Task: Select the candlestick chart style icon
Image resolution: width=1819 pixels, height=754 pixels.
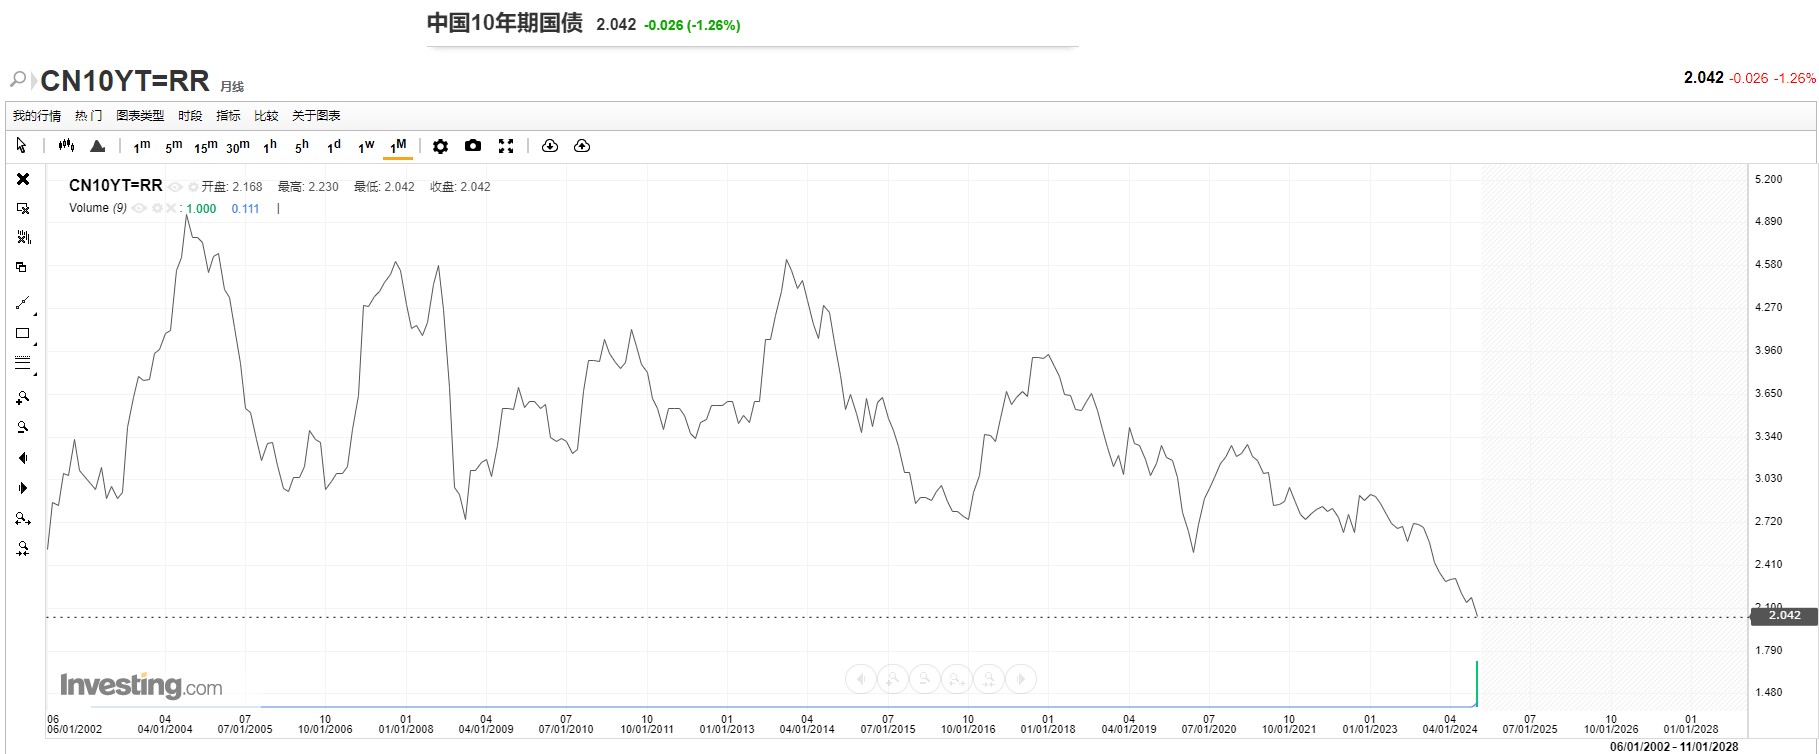Action: [x=66, y=146]
